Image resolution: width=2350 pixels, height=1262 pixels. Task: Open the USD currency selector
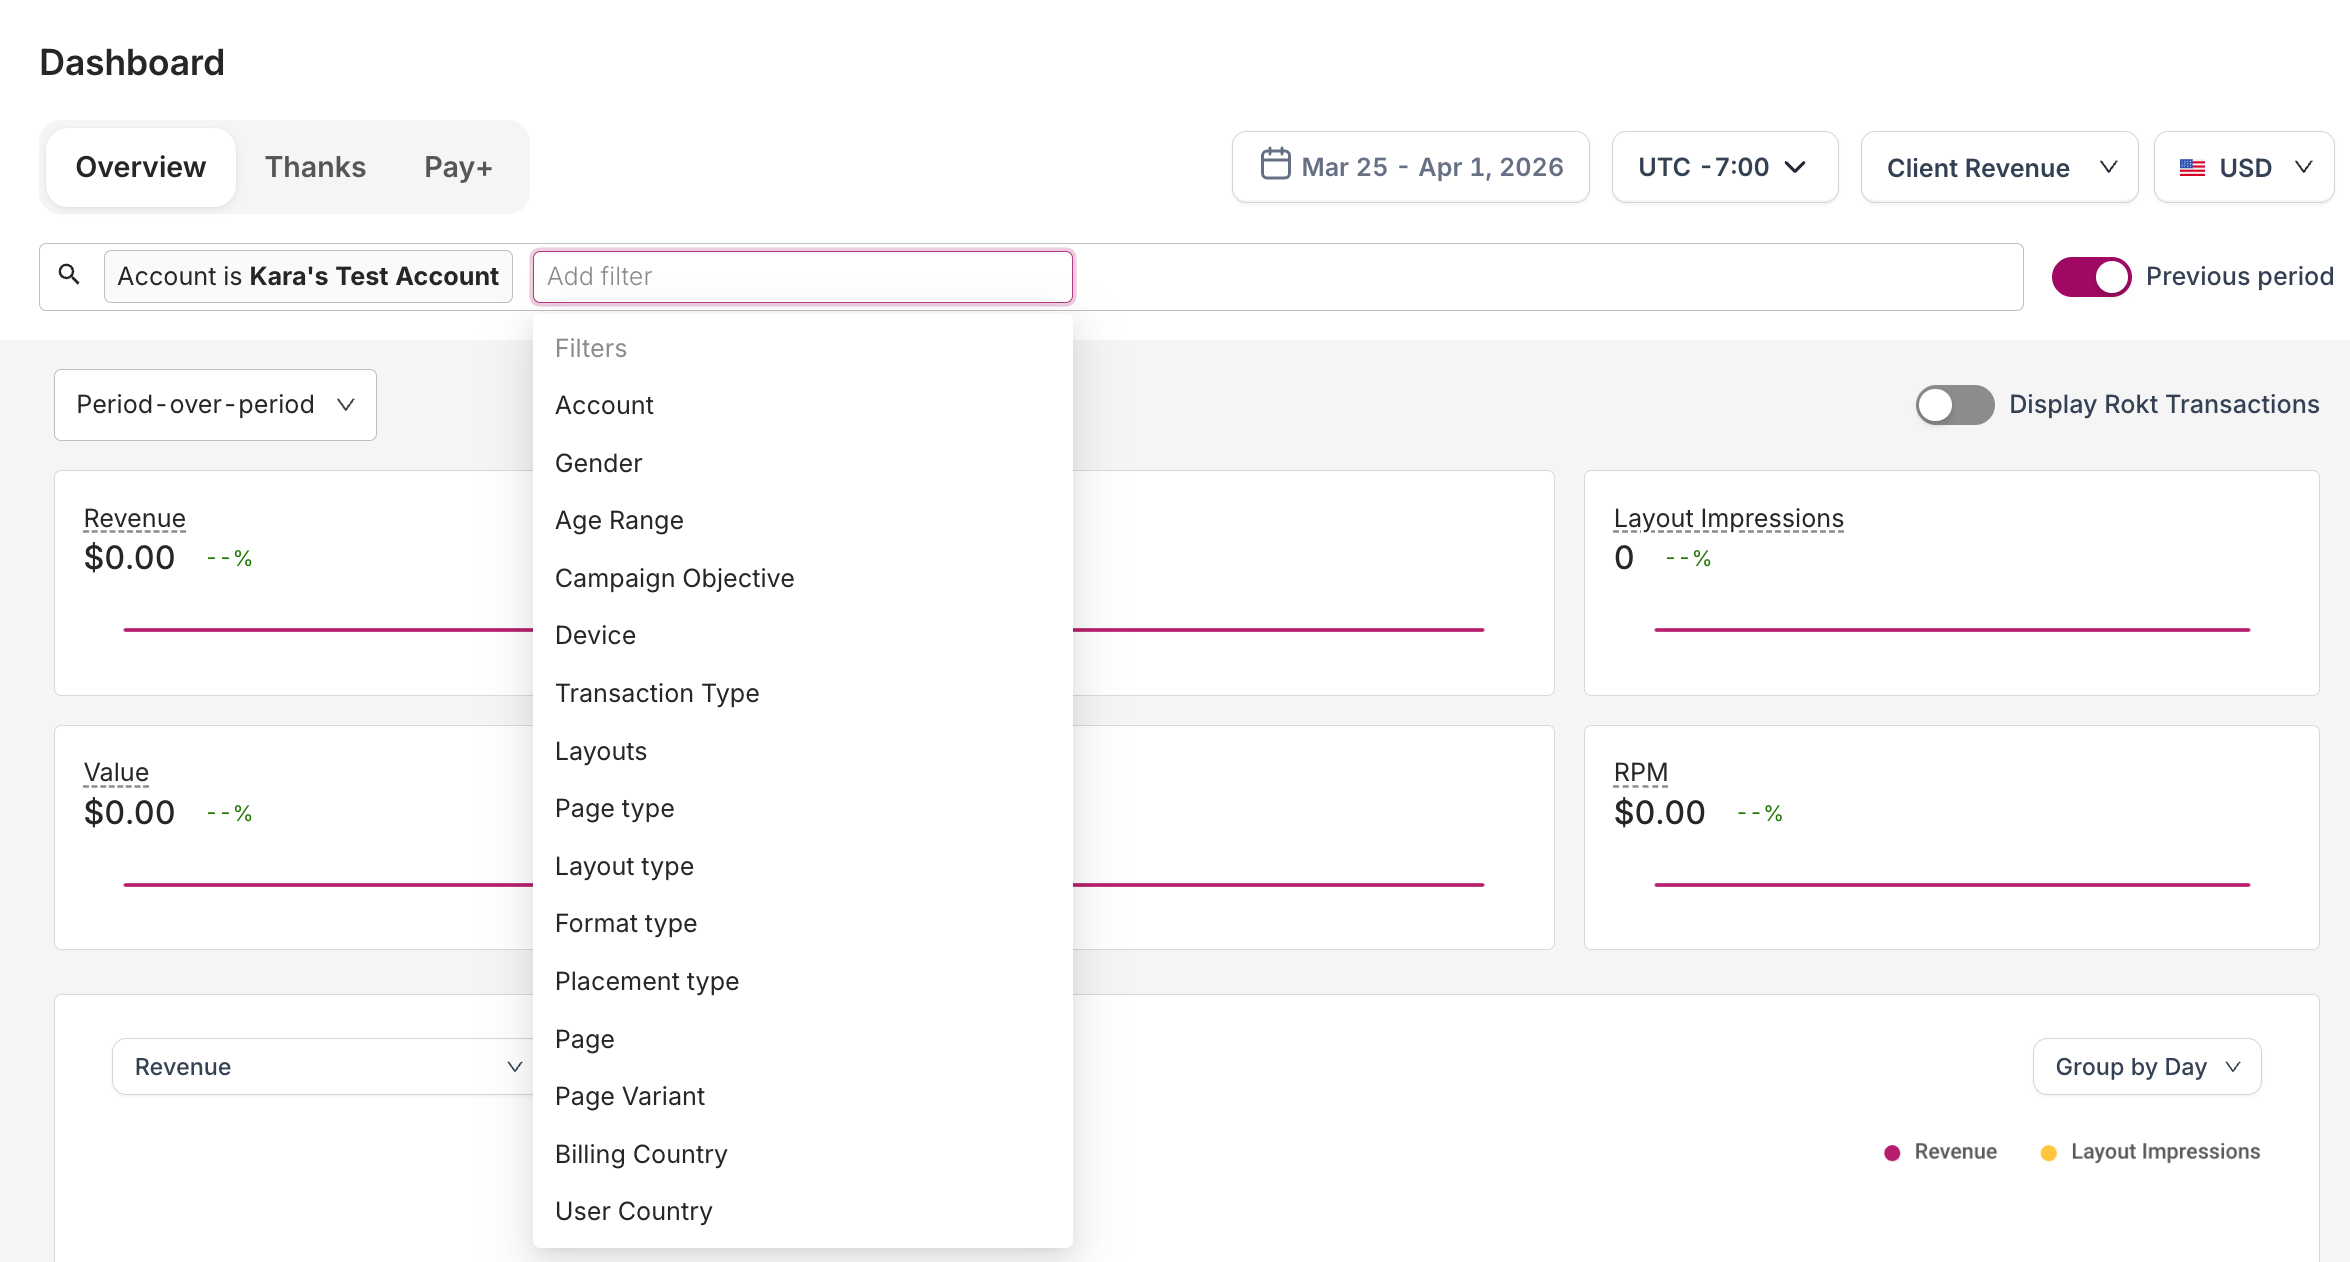coord(2244,167)
